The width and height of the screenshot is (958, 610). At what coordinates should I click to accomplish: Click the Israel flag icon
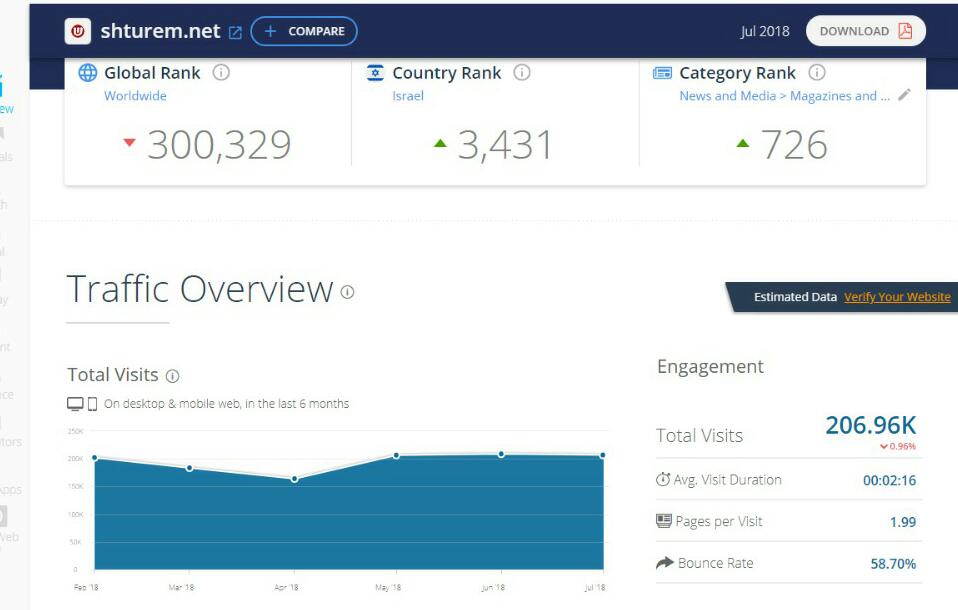coord(375,73)
